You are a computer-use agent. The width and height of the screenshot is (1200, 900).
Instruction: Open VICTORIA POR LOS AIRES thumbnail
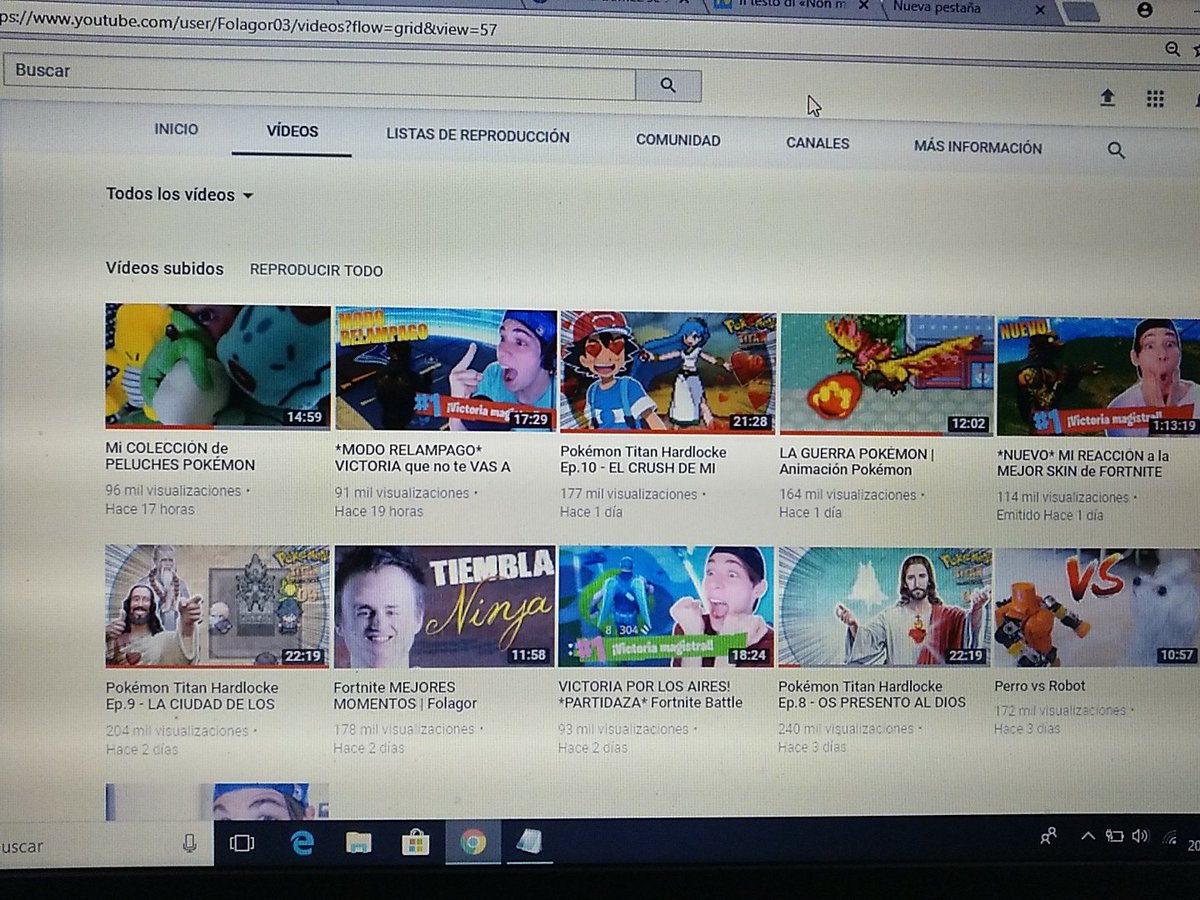click(x=666, y=606)
